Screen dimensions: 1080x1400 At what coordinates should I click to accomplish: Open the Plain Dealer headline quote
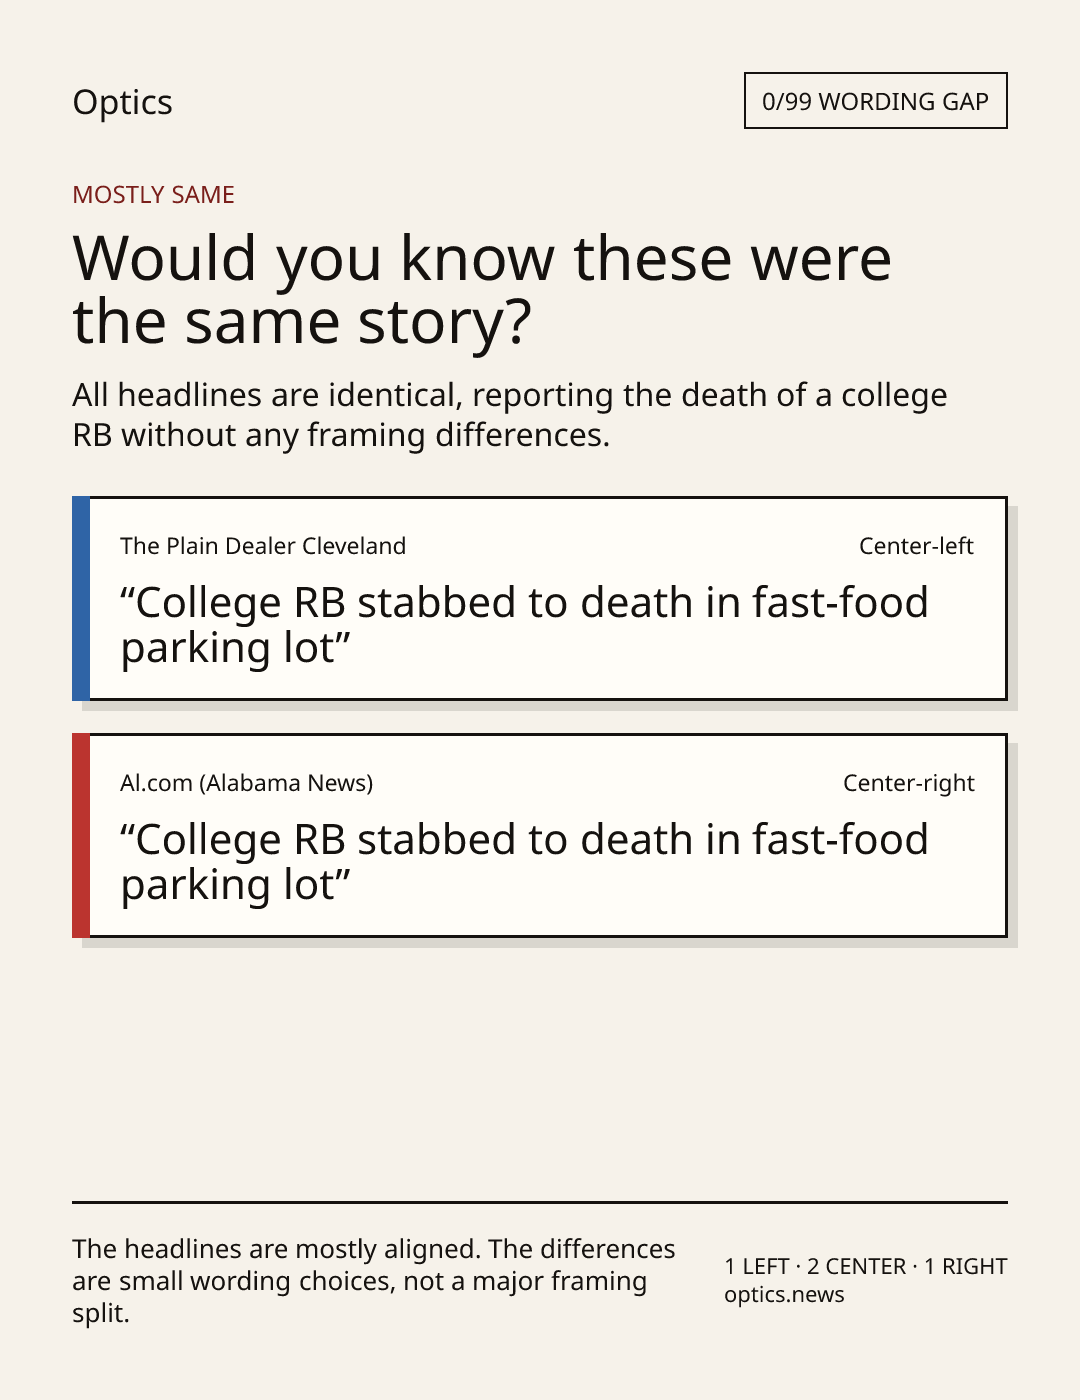click(524, 625)
